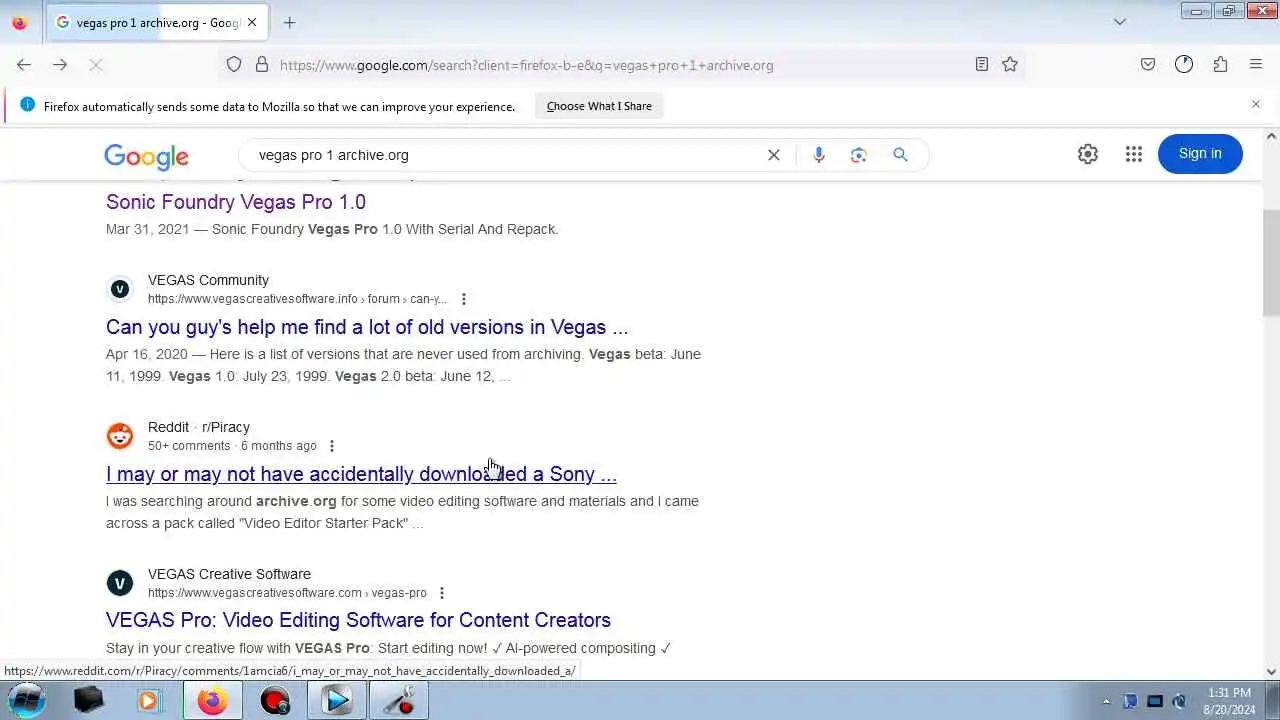
Task: Open volume control in system tray
Action: pyautogui.click(x=1179, y=701)
